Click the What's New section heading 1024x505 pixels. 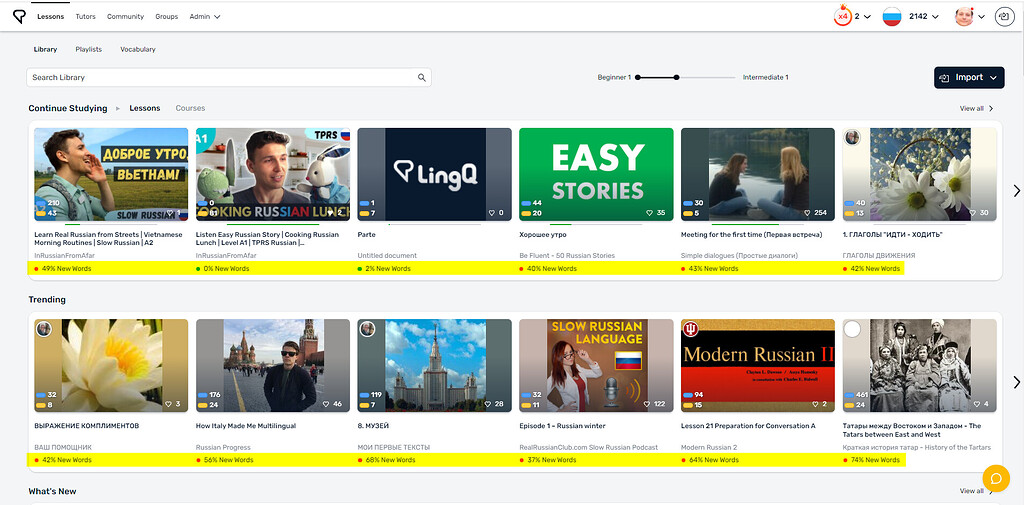(53, 491)
